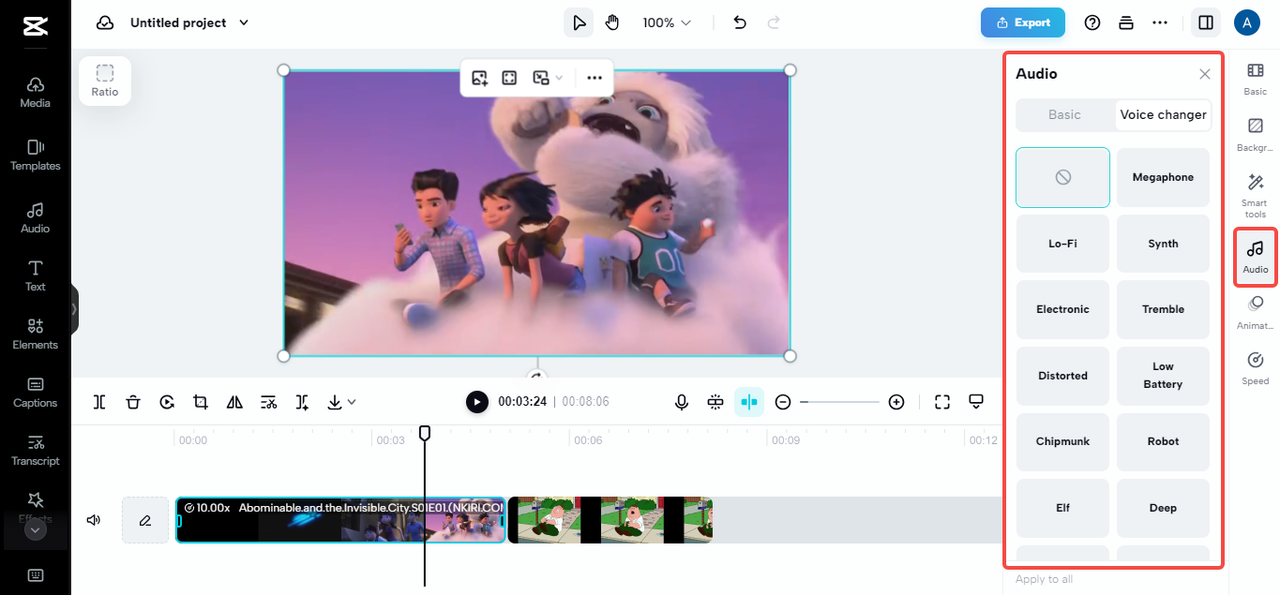
Task: Zoom in the timeline with plus
Action: (x=897, y=402)
